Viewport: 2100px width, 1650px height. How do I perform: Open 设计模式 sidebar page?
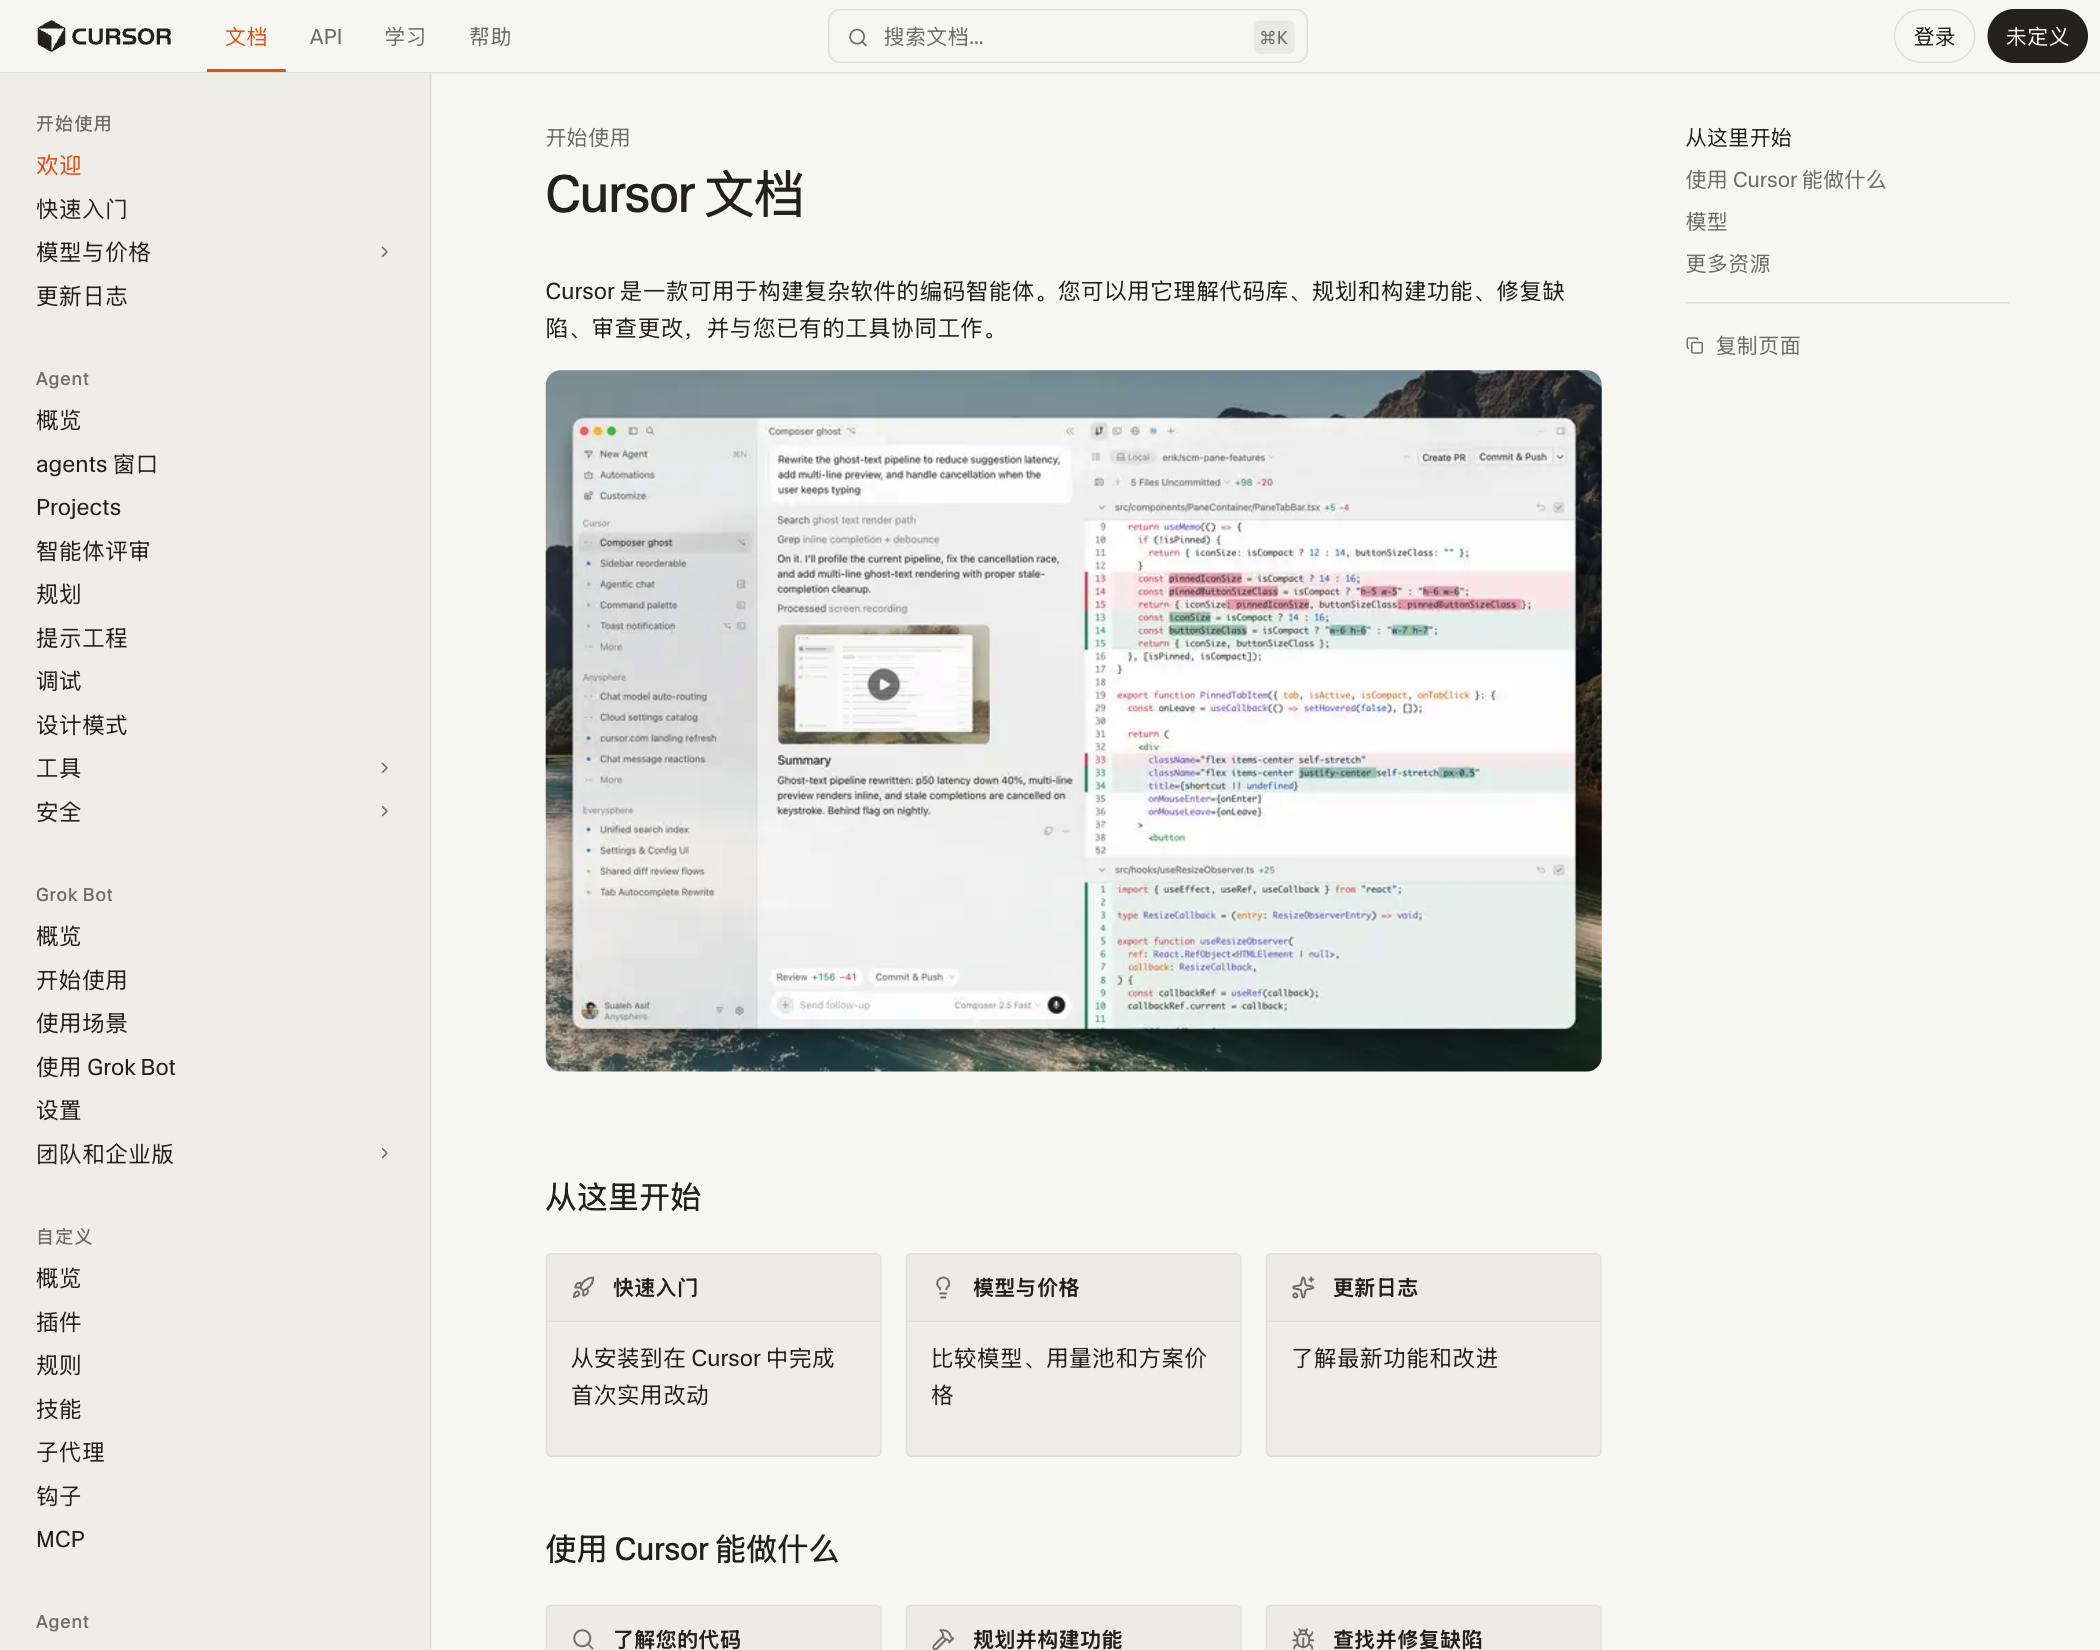82,725
